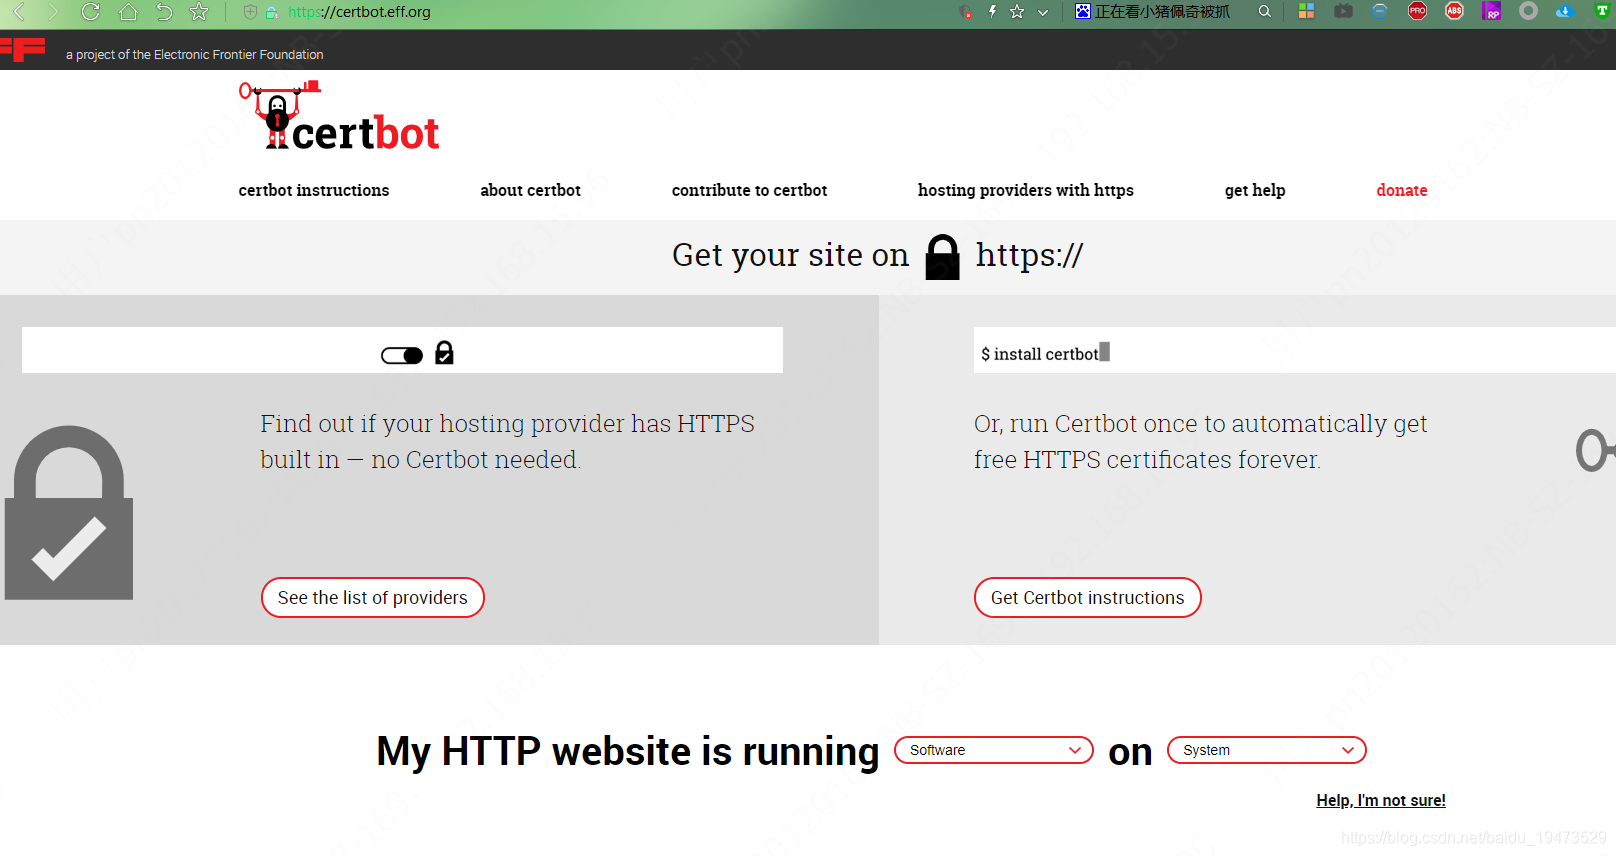Open 'certbot instructions' menu item

(x=314, y=190)
